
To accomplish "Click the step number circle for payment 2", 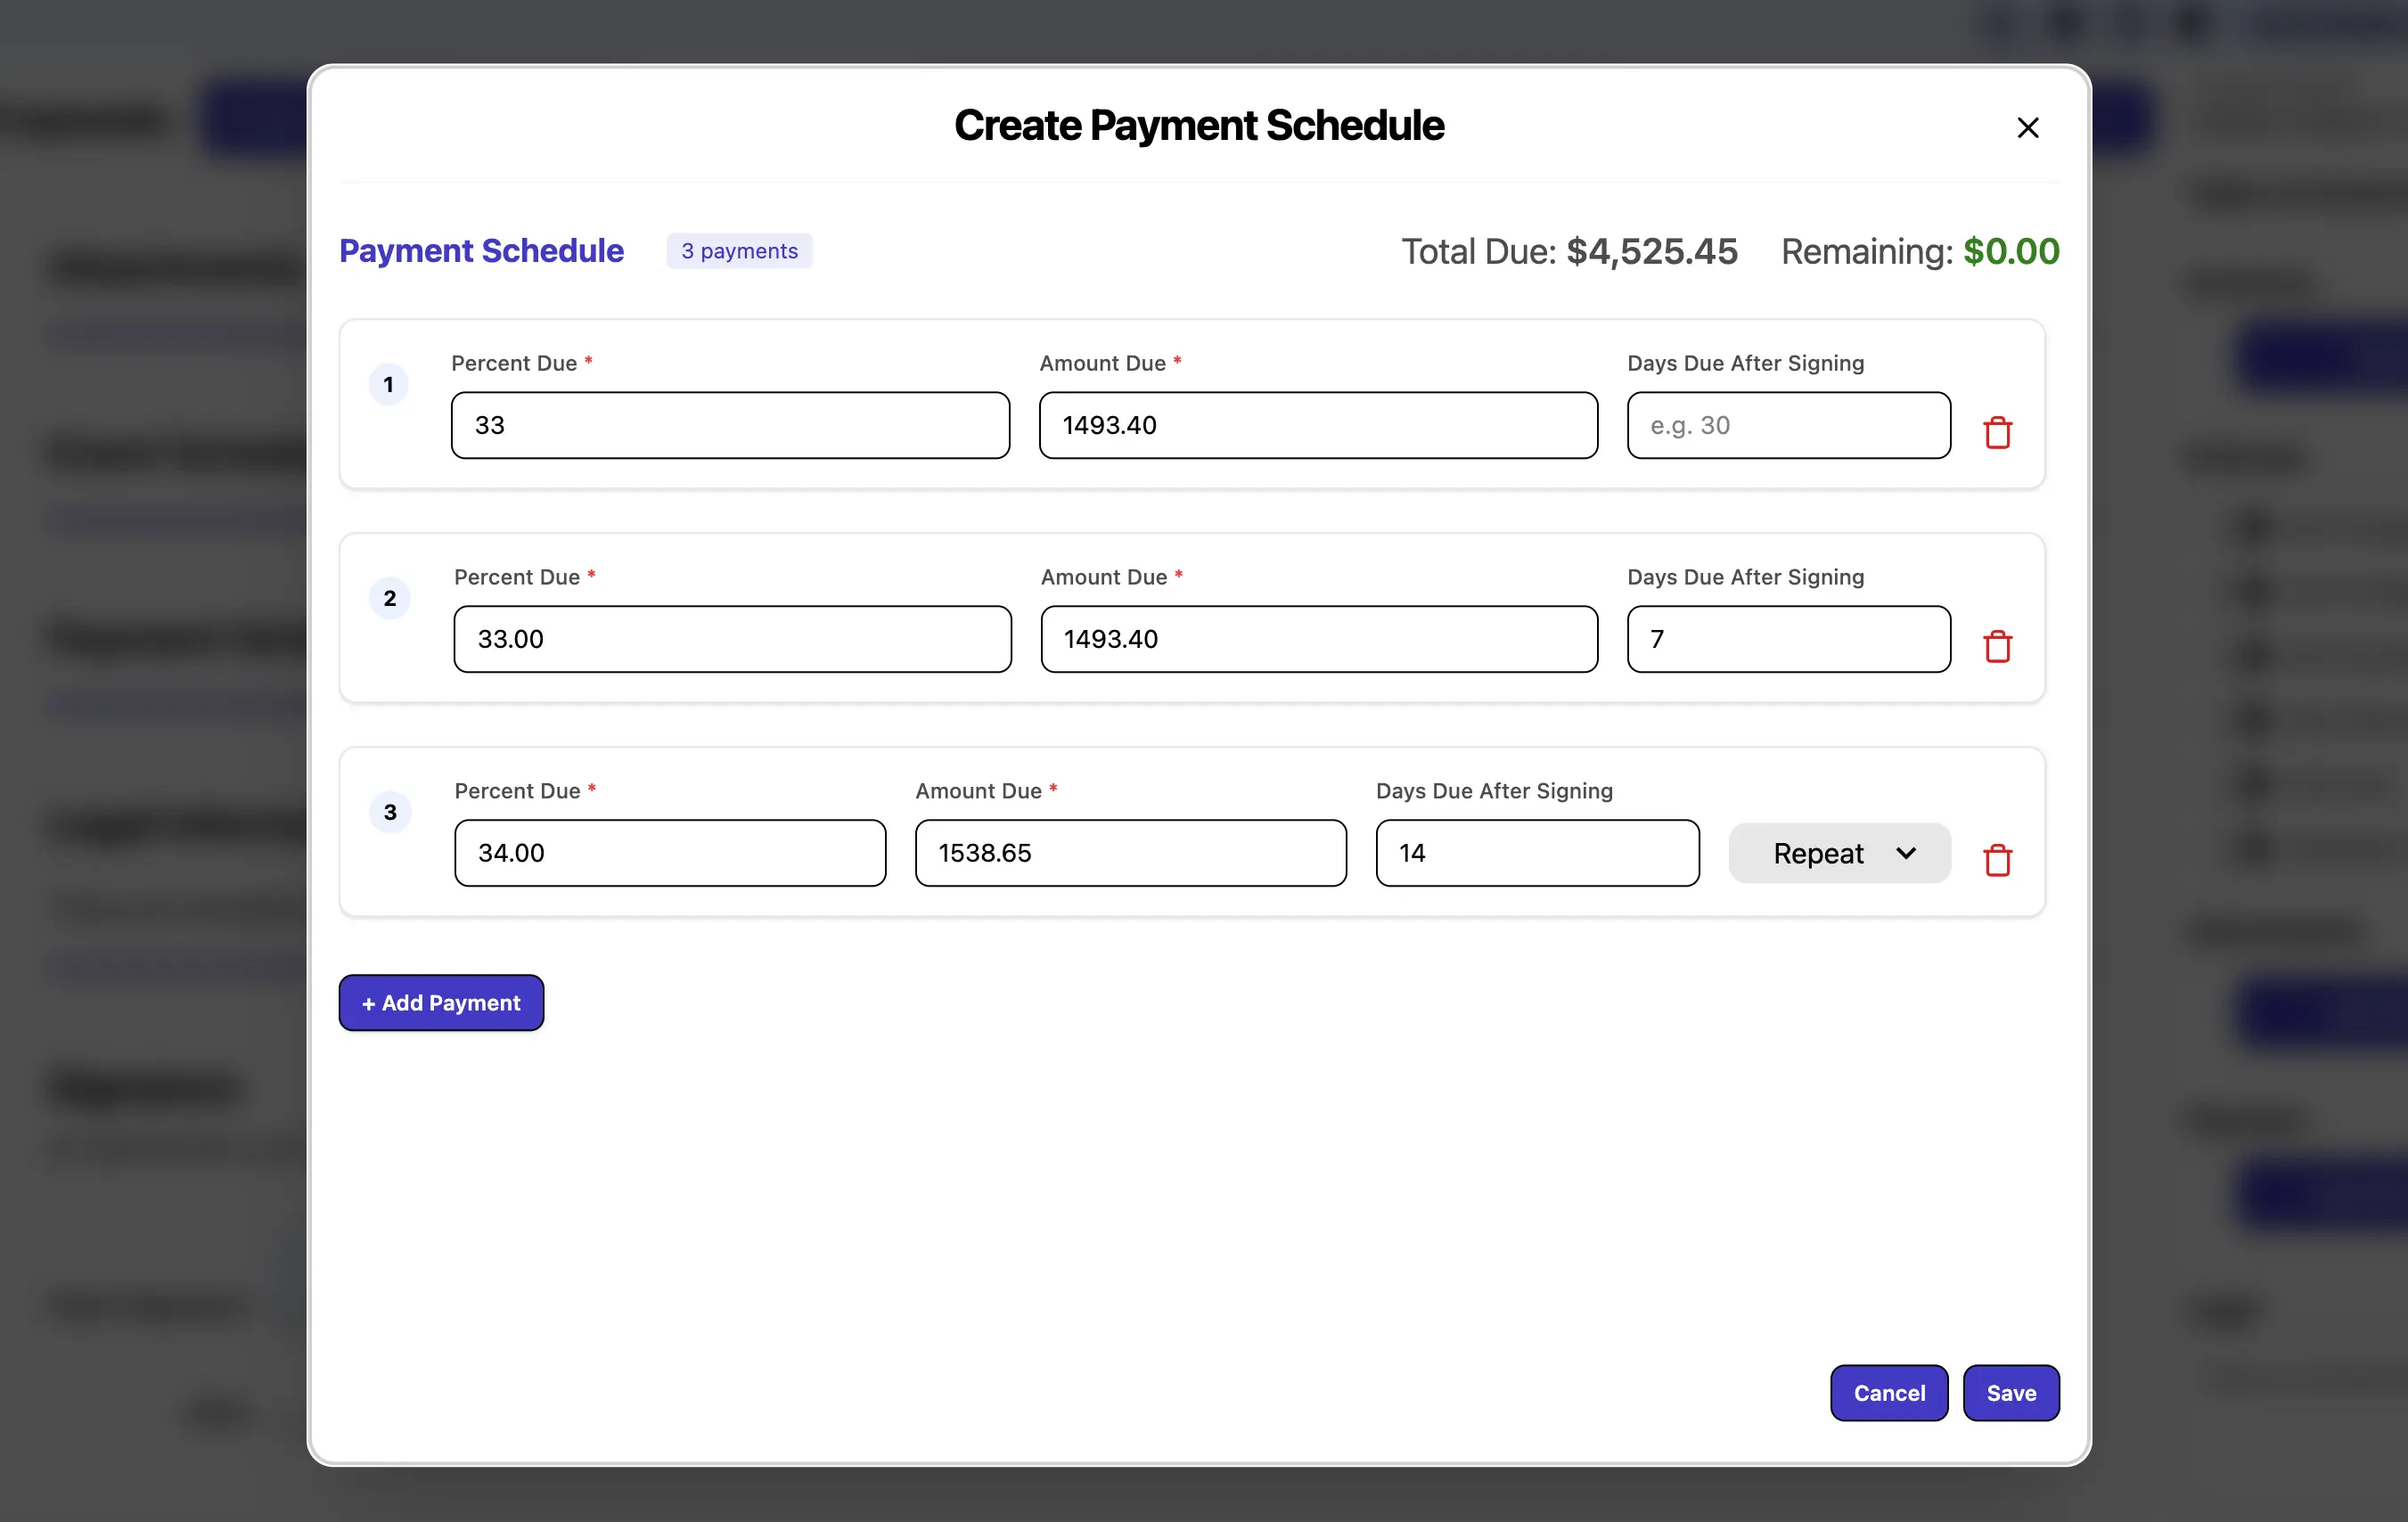I will tap(390, 598).
